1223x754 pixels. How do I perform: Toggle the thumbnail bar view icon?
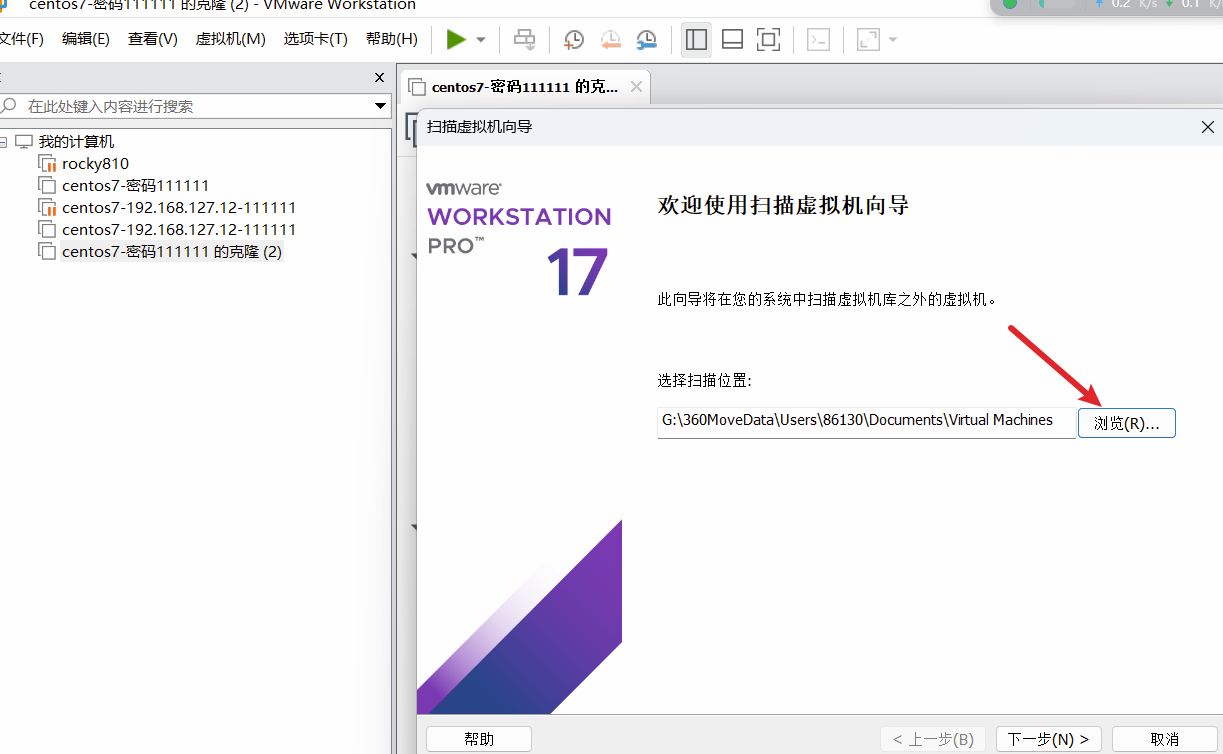pos(732,39)
